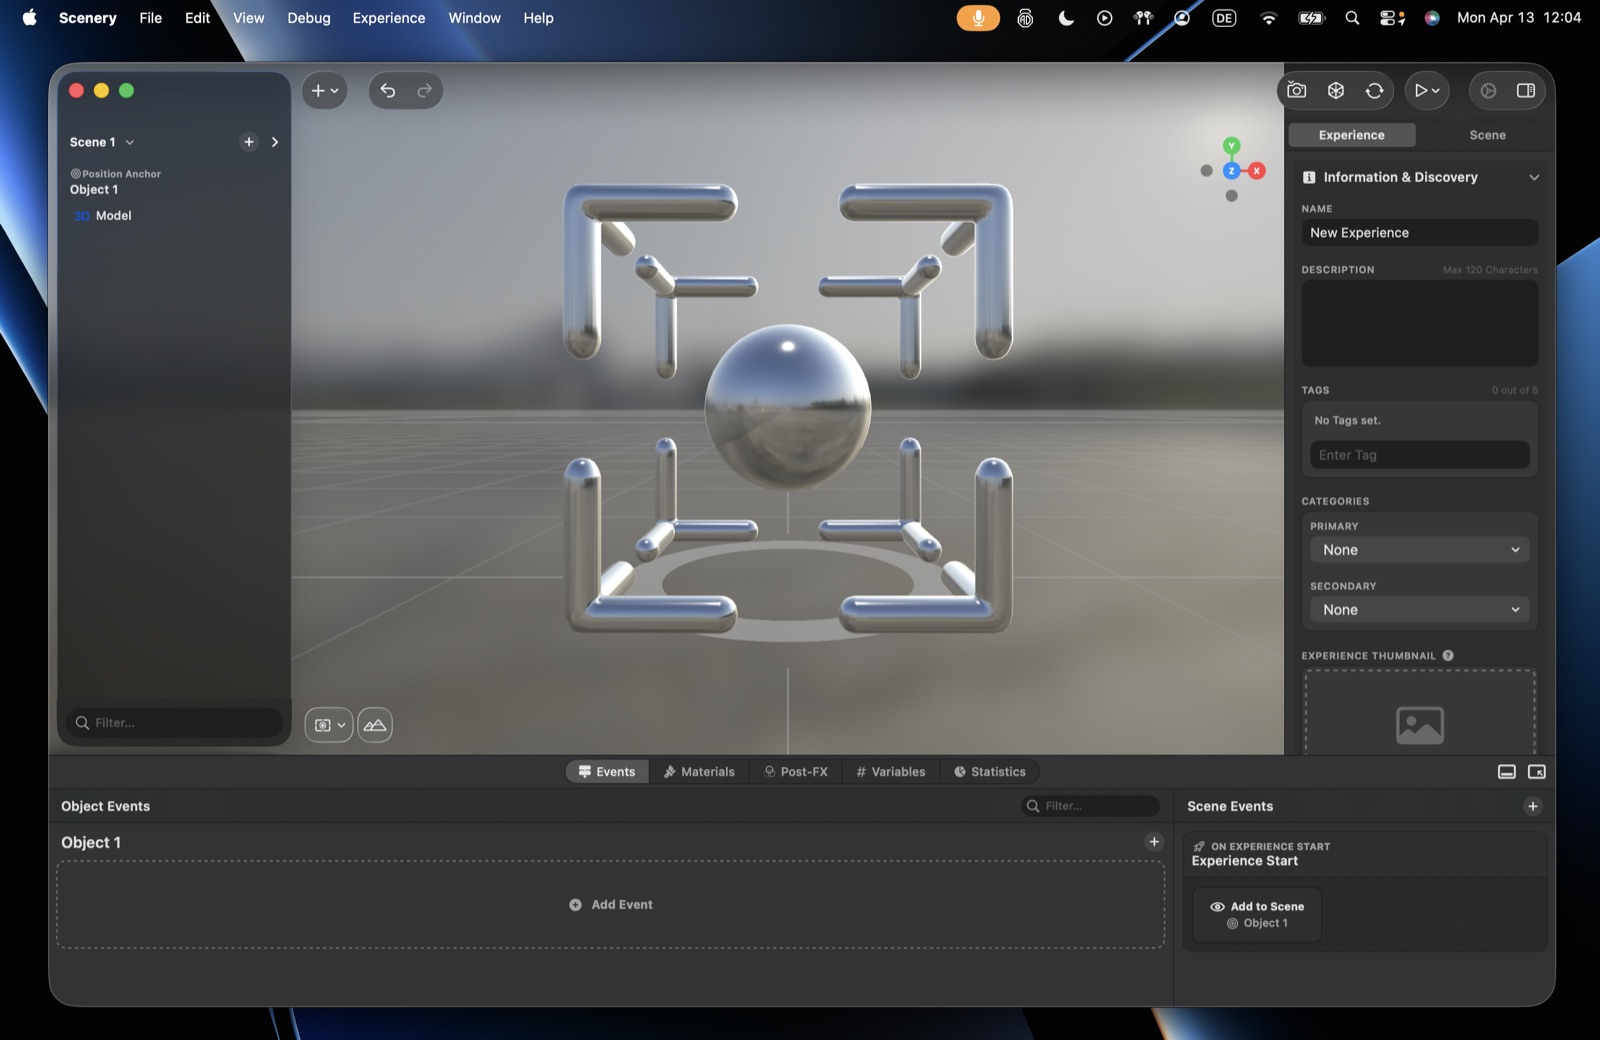
Task: Click the blue Z axis gizmo handle
Action: pyautogui.click(x=1232, y=171)
